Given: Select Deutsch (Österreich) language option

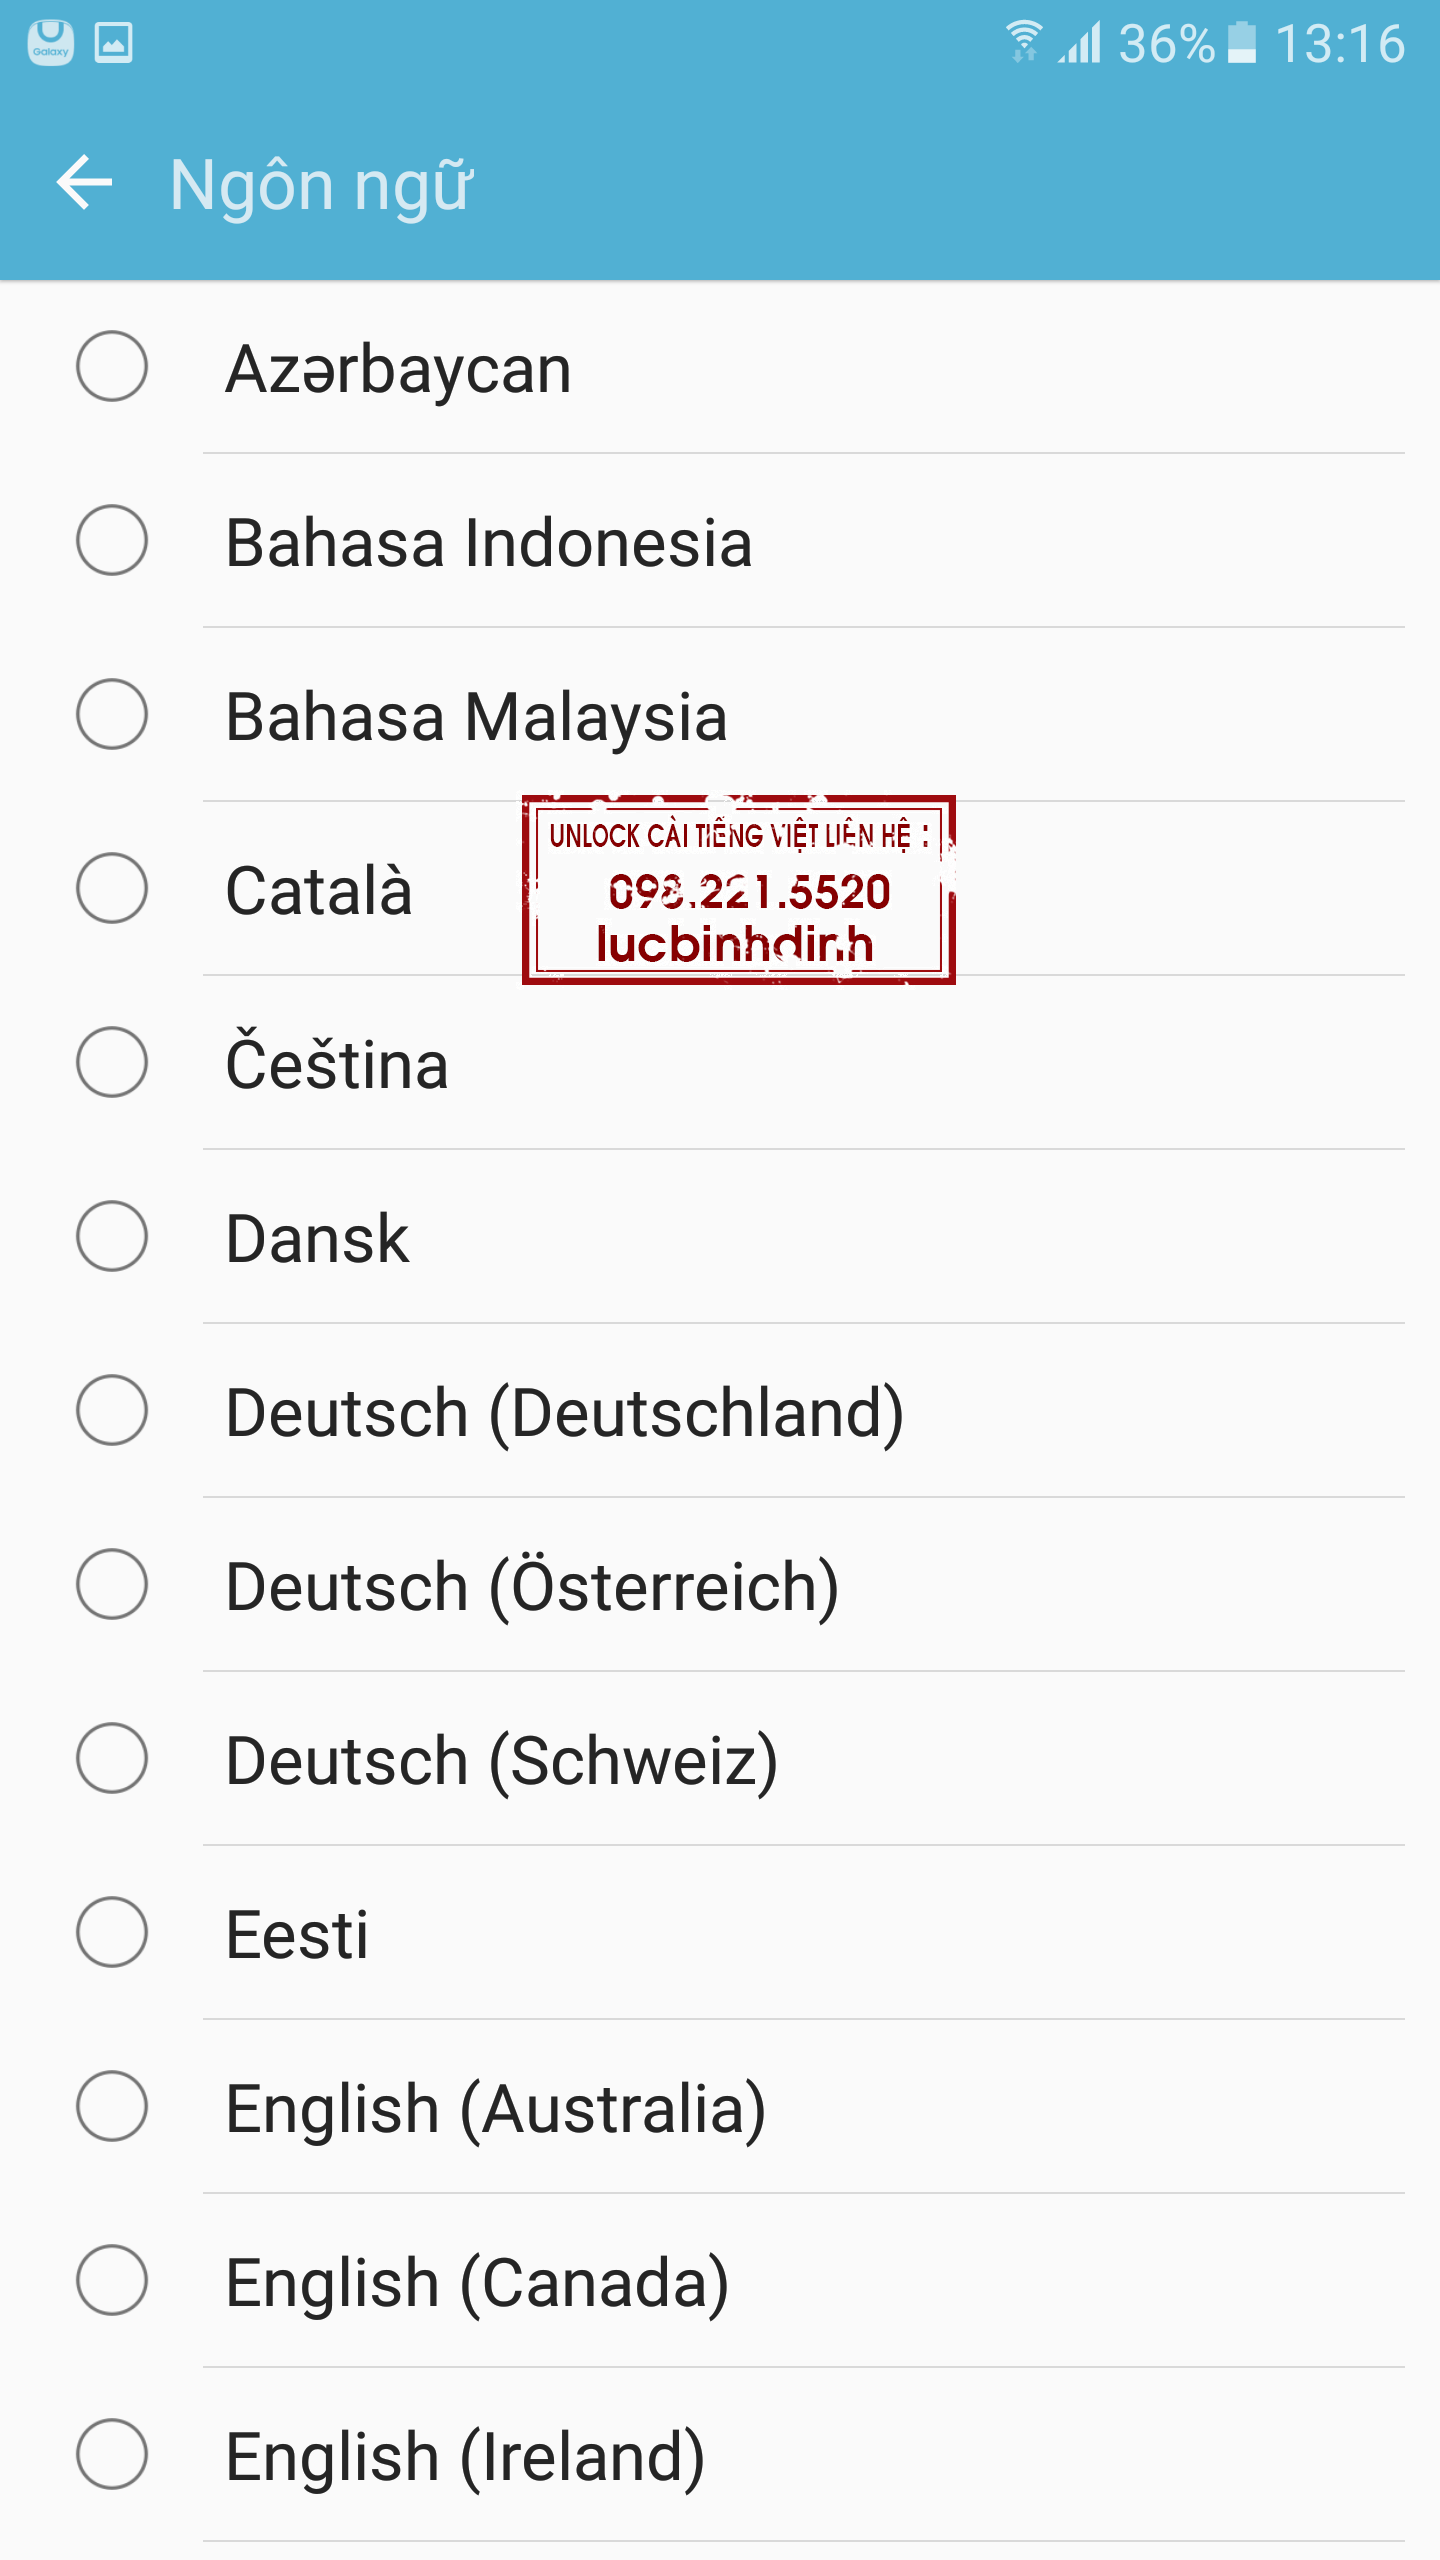Looking at the screenshot, I should point(532,1586).
